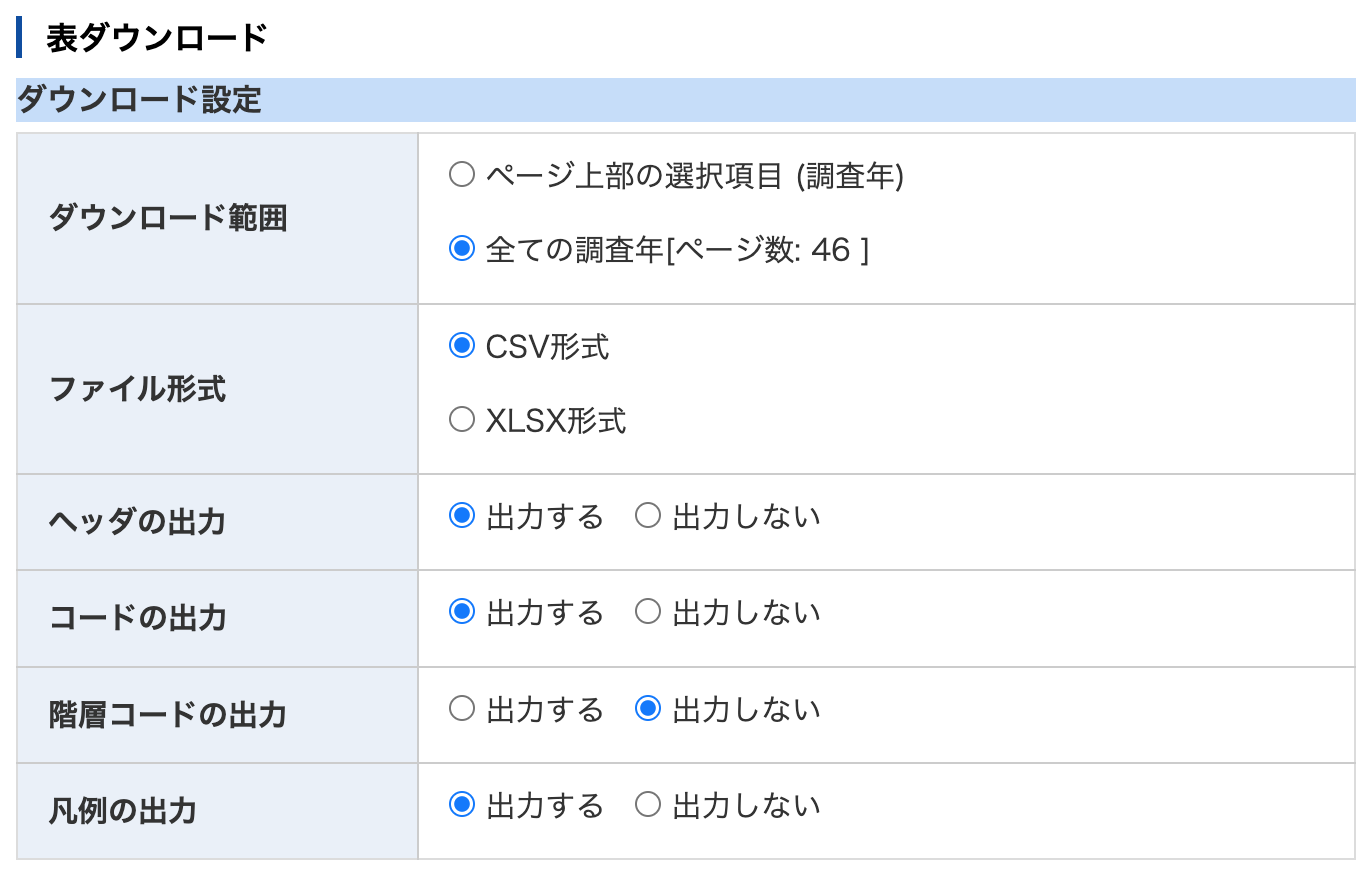Viewport: 1368px width, 892px height.
Task: Enable 出力する for 凡例の出力
Action: tap(462, 804)
